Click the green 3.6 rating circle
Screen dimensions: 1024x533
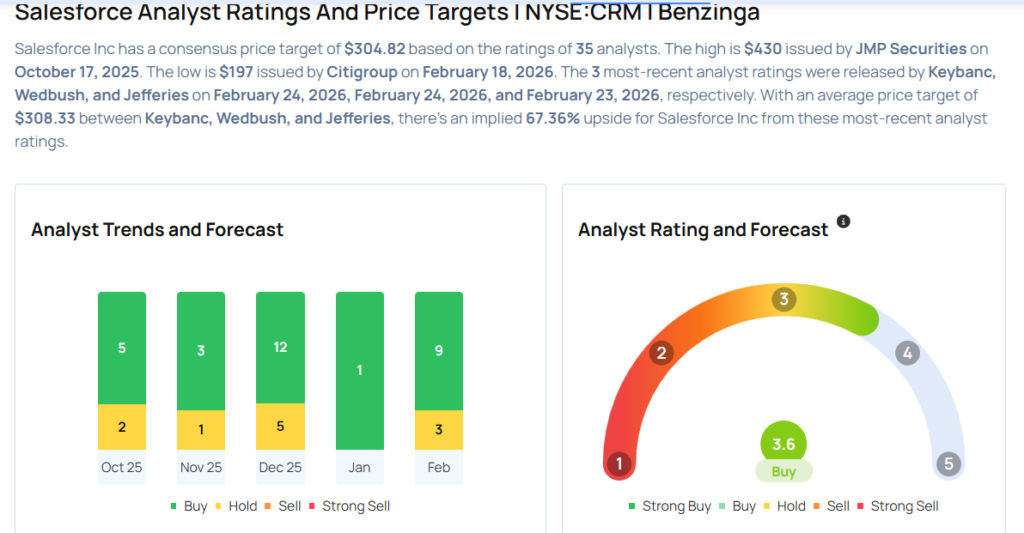tap(783, 443)
